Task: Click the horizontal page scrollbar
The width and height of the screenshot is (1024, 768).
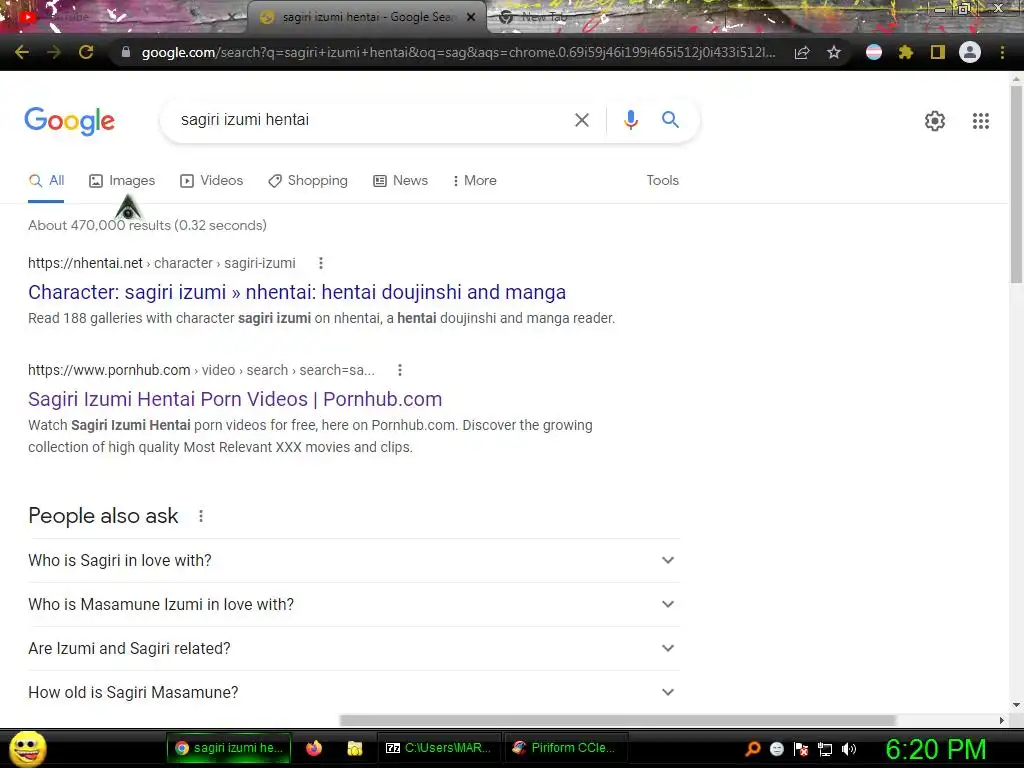Action: point(617,720)
